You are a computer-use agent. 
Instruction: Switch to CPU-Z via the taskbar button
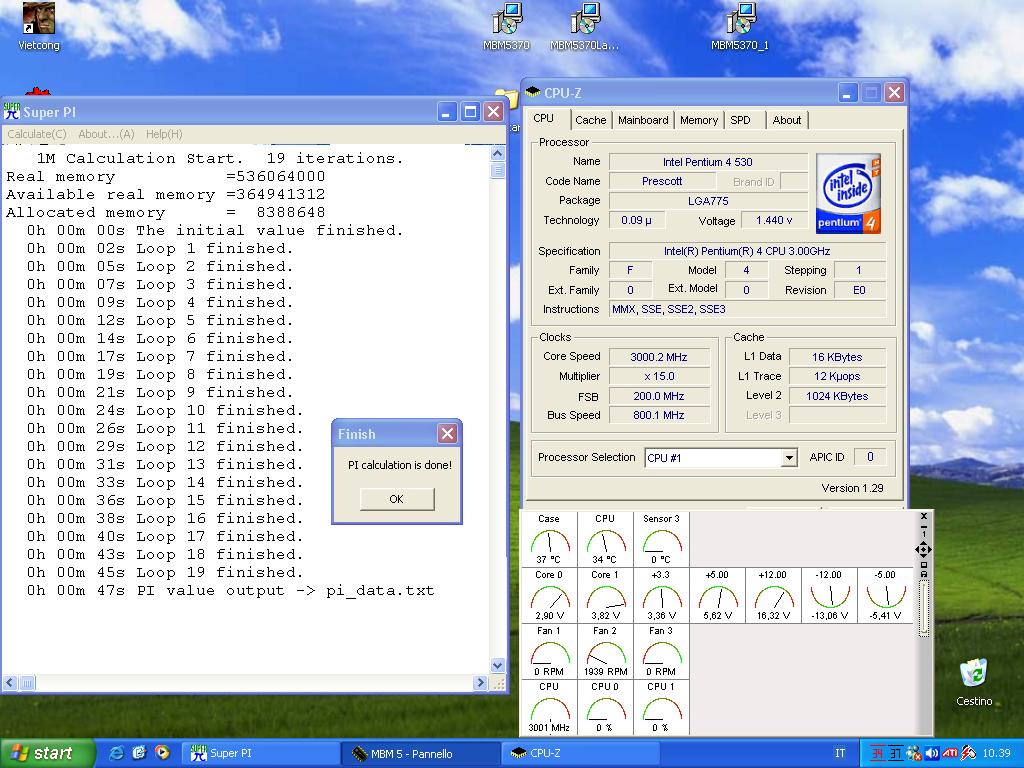[x=581, y=753]
